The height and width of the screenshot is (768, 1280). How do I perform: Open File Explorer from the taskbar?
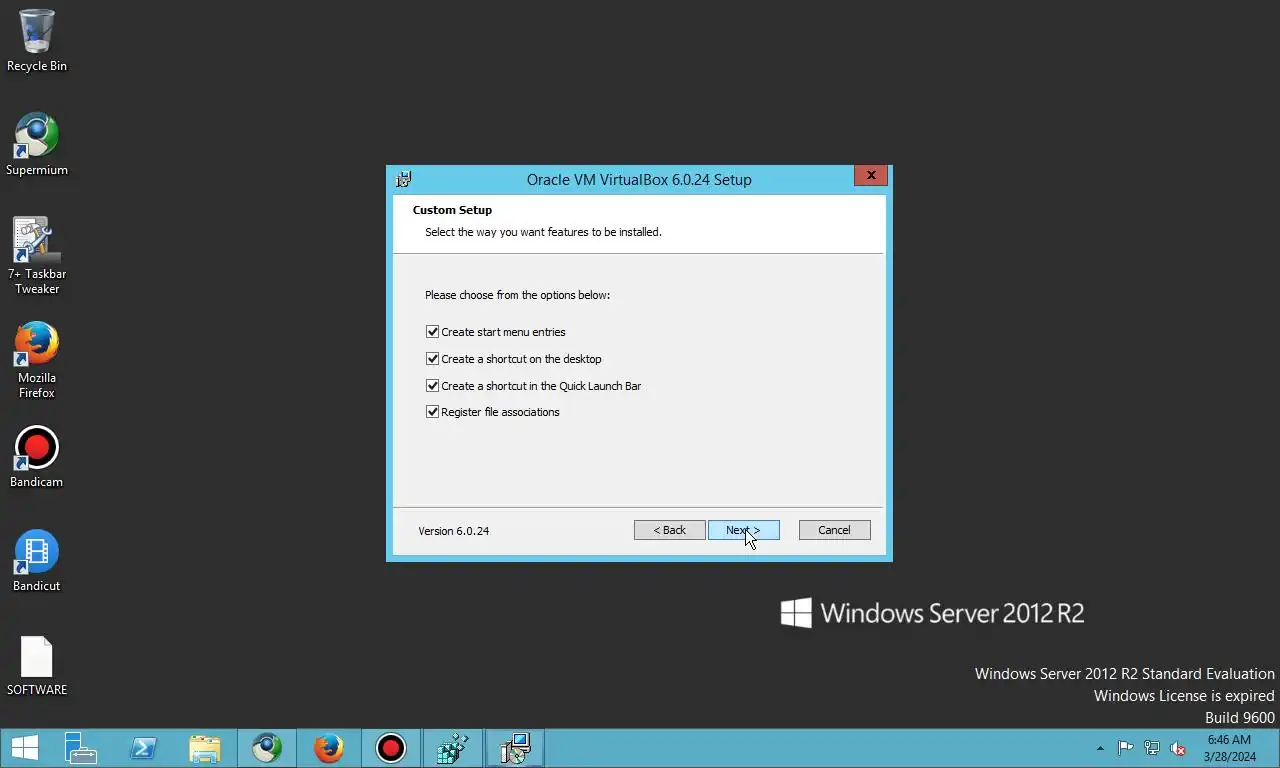tap(205, 748)
